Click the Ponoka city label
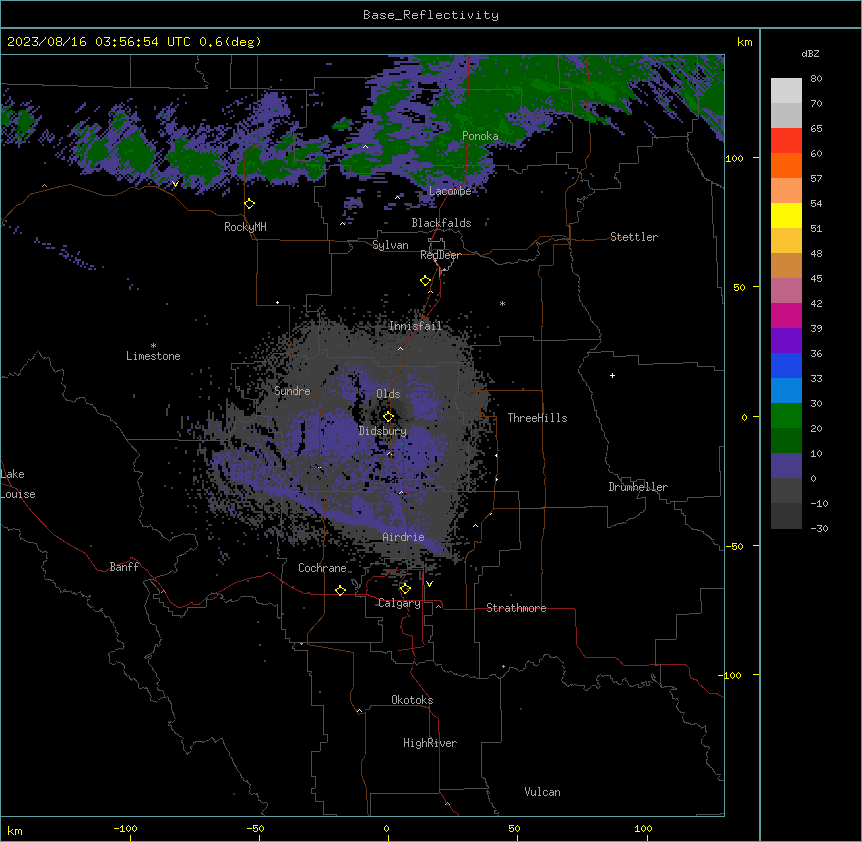The height and width of the screenshot is (842, 862). coord(480,136)
